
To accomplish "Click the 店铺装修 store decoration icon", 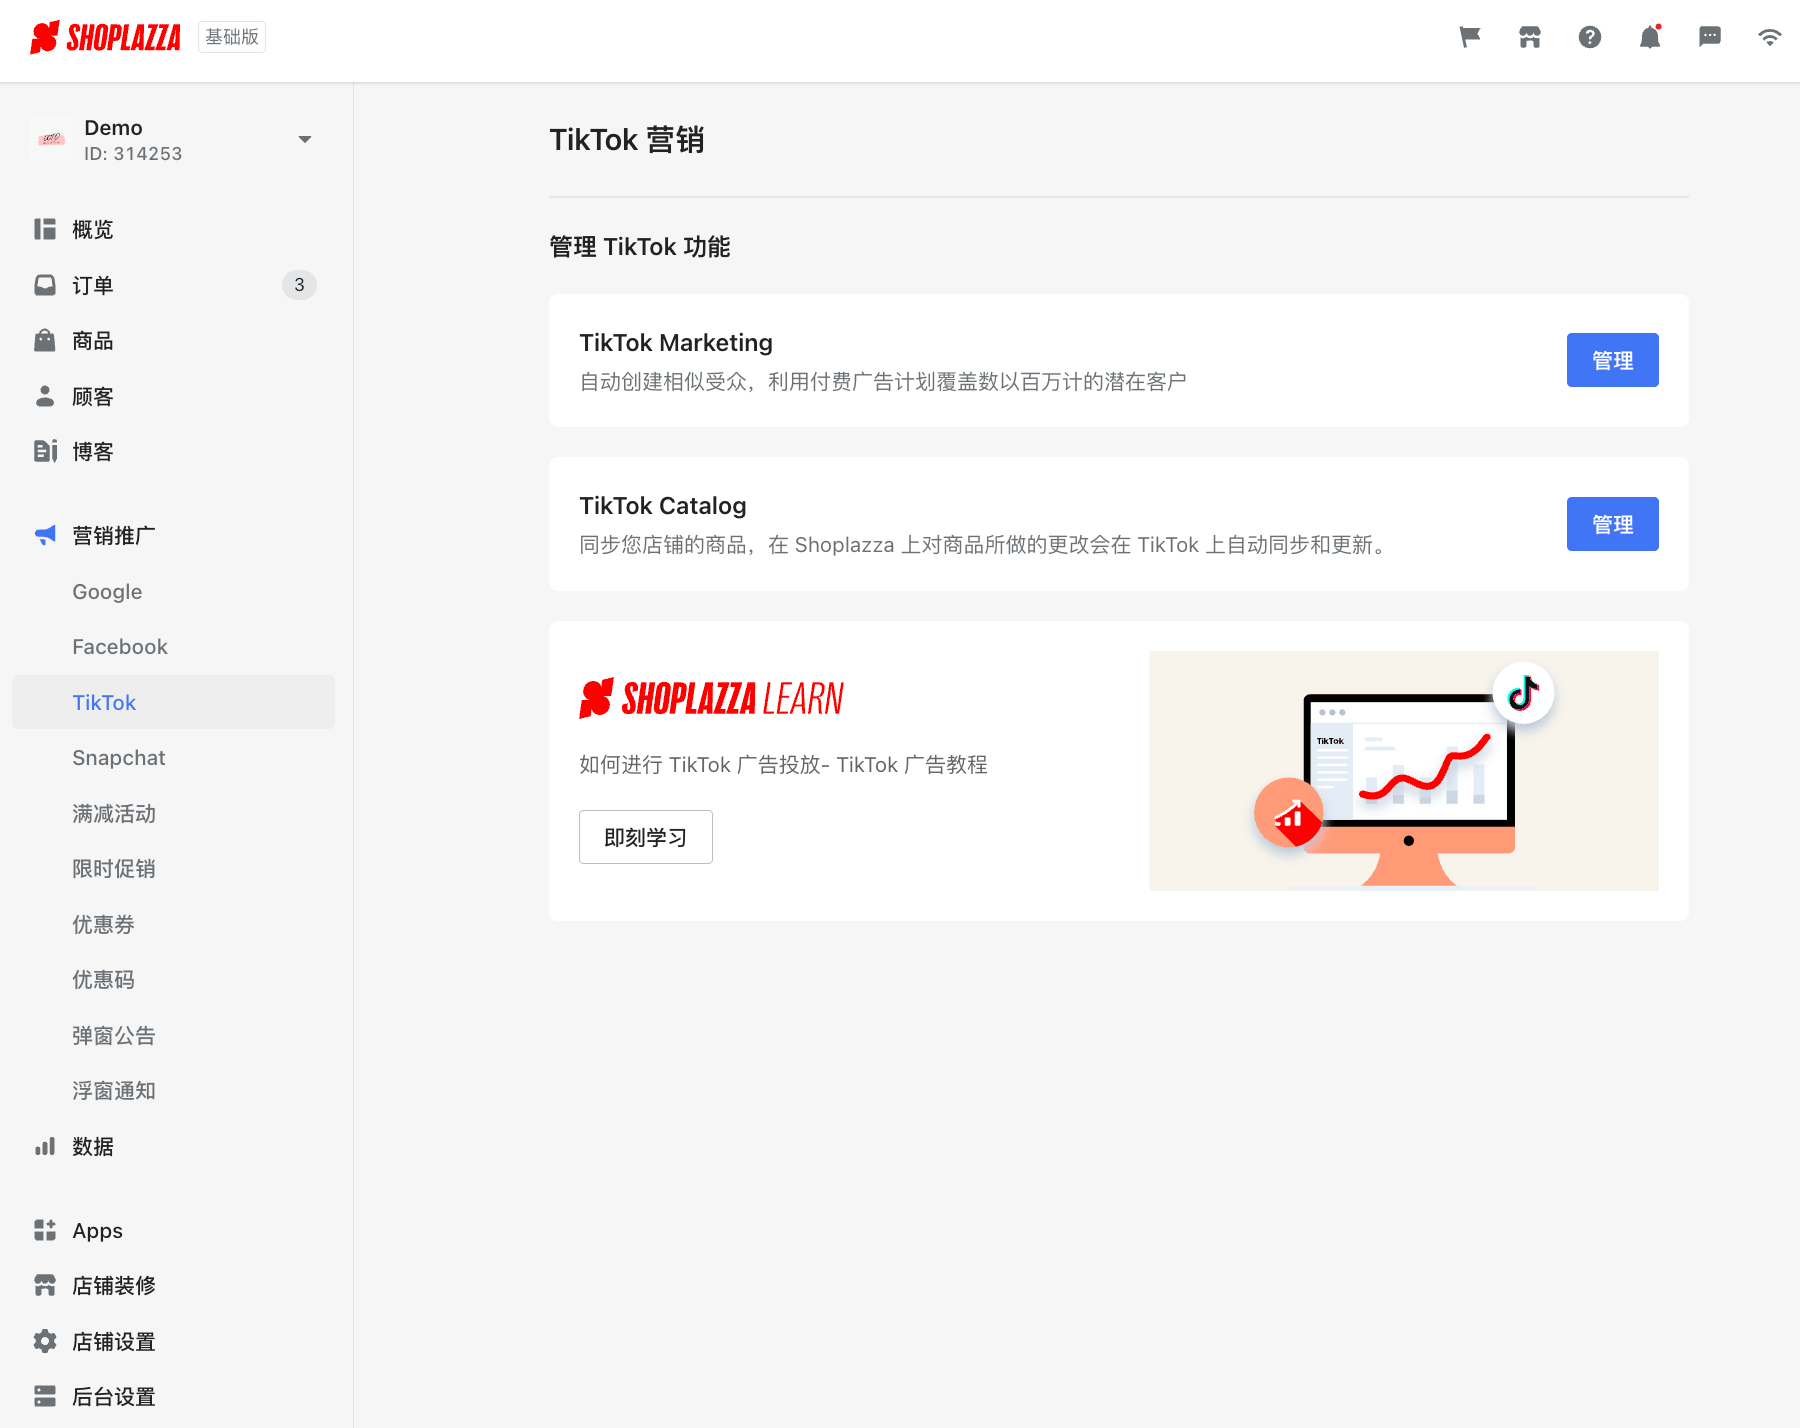I will [45, 1285].
